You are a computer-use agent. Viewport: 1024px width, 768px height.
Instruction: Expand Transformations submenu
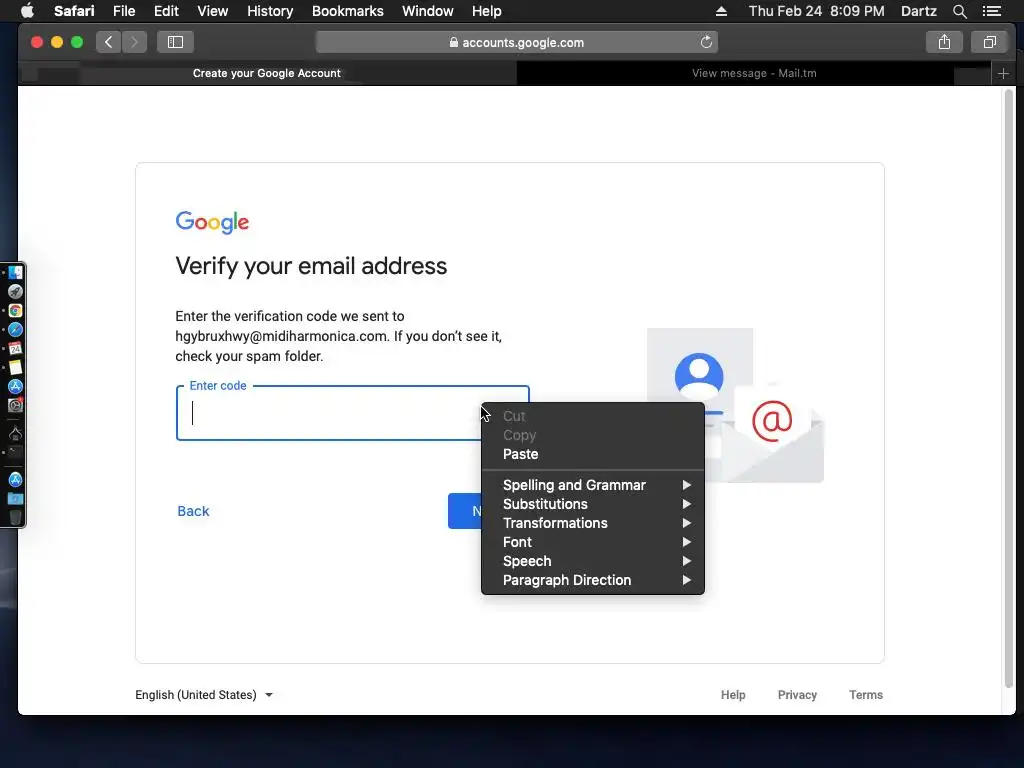(x=593, y=522)
